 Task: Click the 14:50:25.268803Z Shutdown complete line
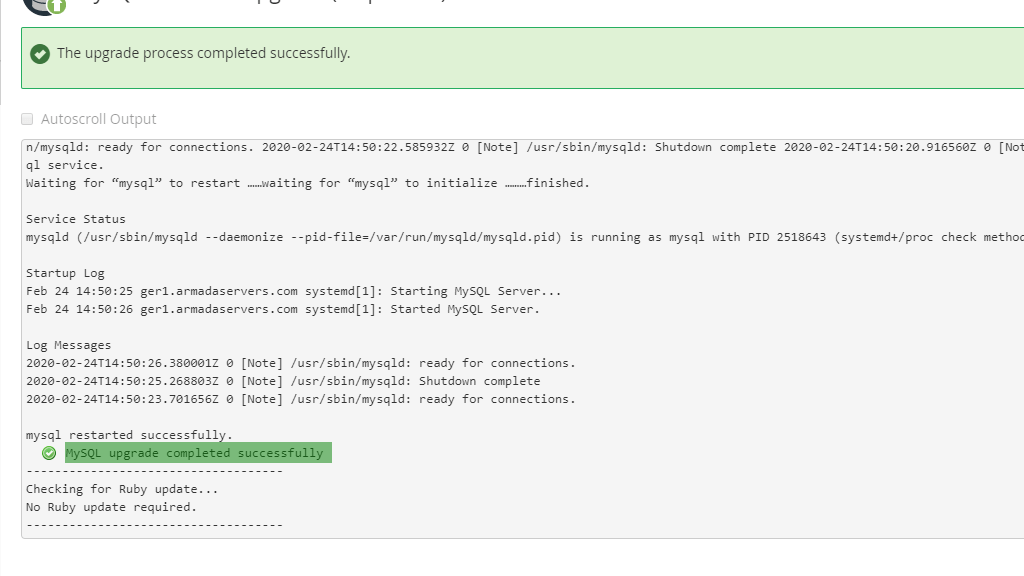pyautogui.click(x=283, y=381)
